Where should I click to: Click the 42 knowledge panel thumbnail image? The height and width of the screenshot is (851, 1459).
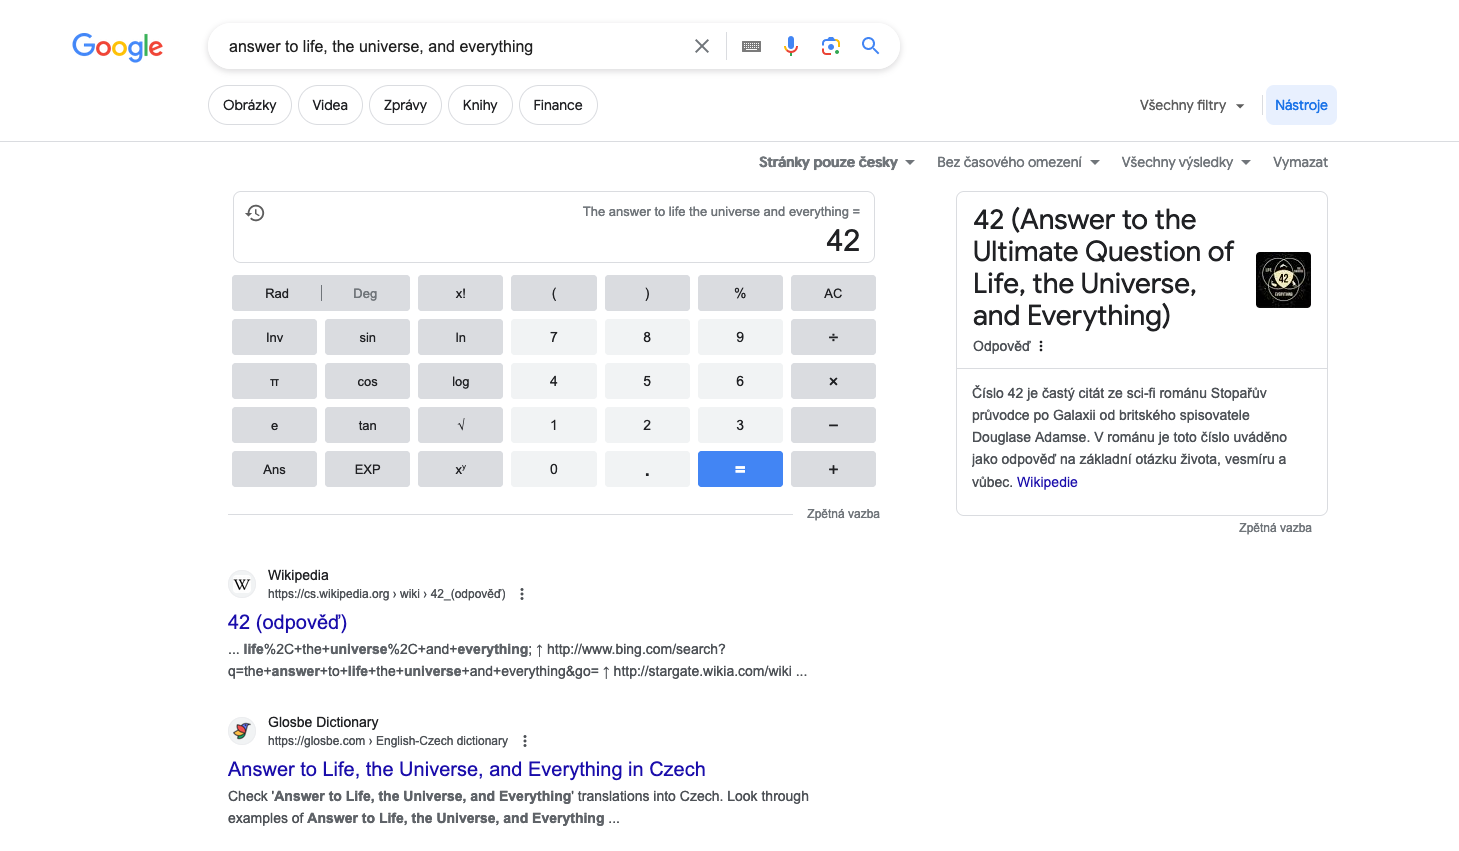point(1283,280)
